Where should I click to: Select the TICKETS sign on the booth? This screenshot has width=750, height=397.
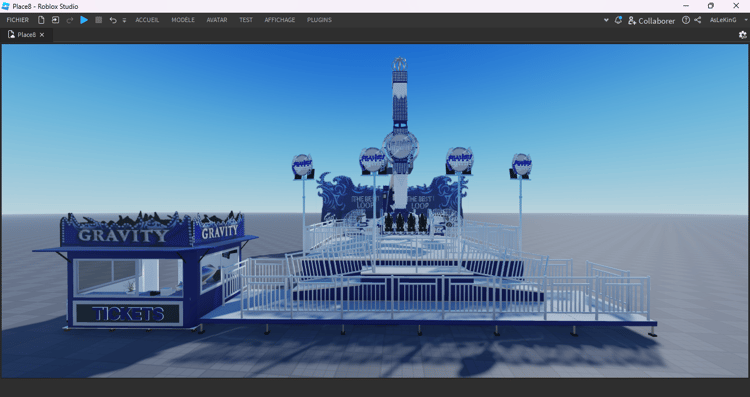128,314
